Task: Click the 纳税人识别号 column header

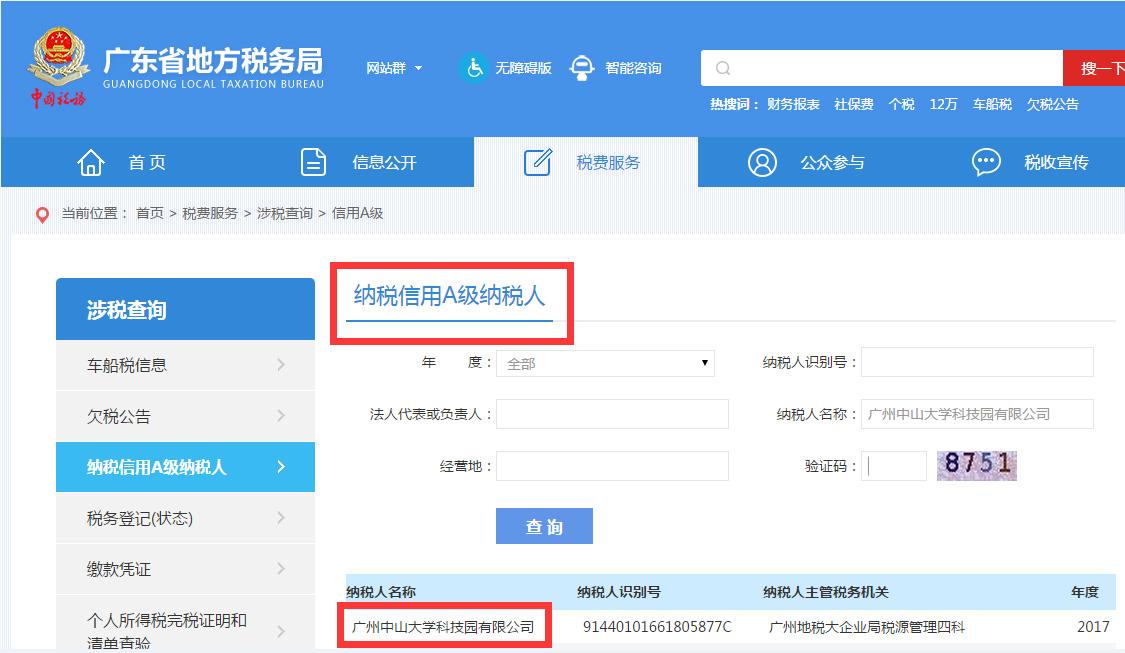Action: pyautogui.click(x=618, y=592)
